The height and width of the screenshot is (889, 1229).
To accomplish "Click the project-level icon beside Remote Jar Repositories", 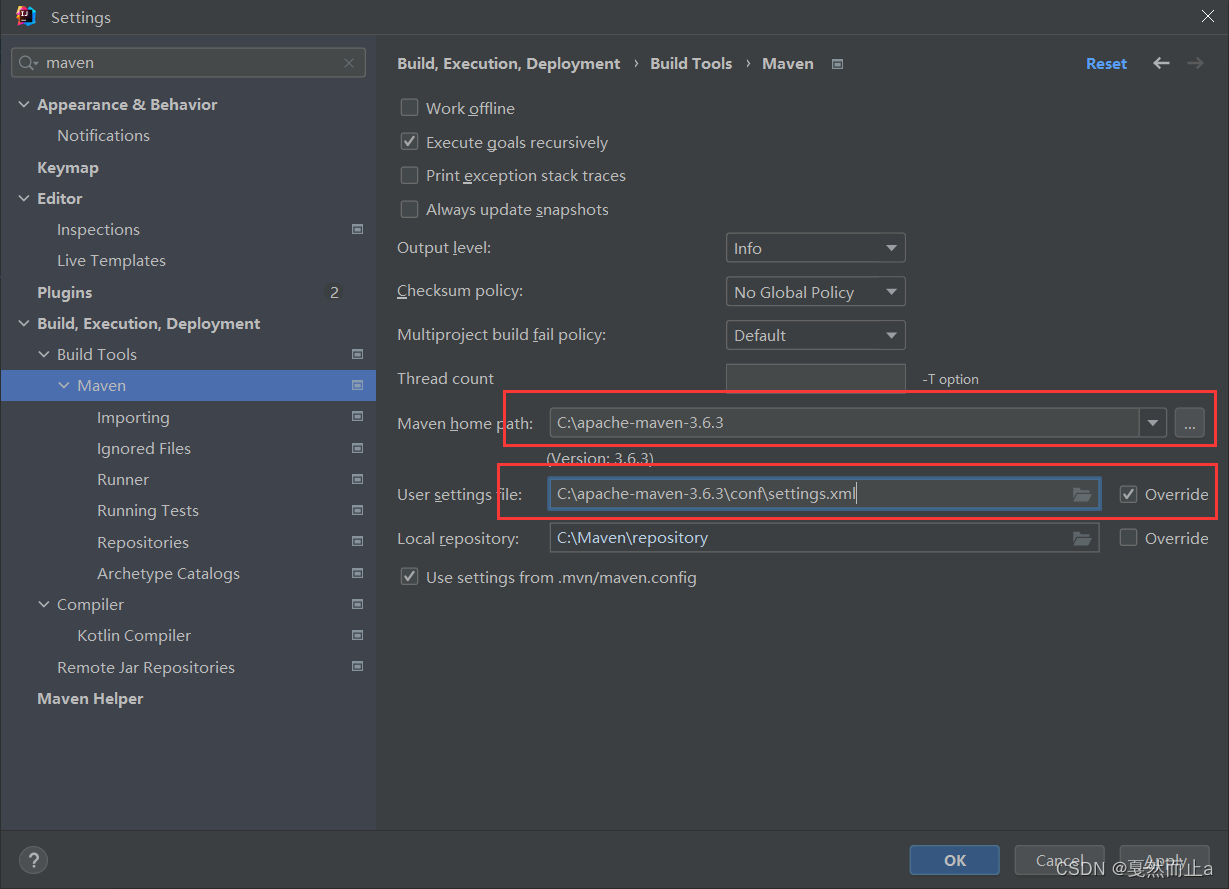I will [x=357, y=667].
